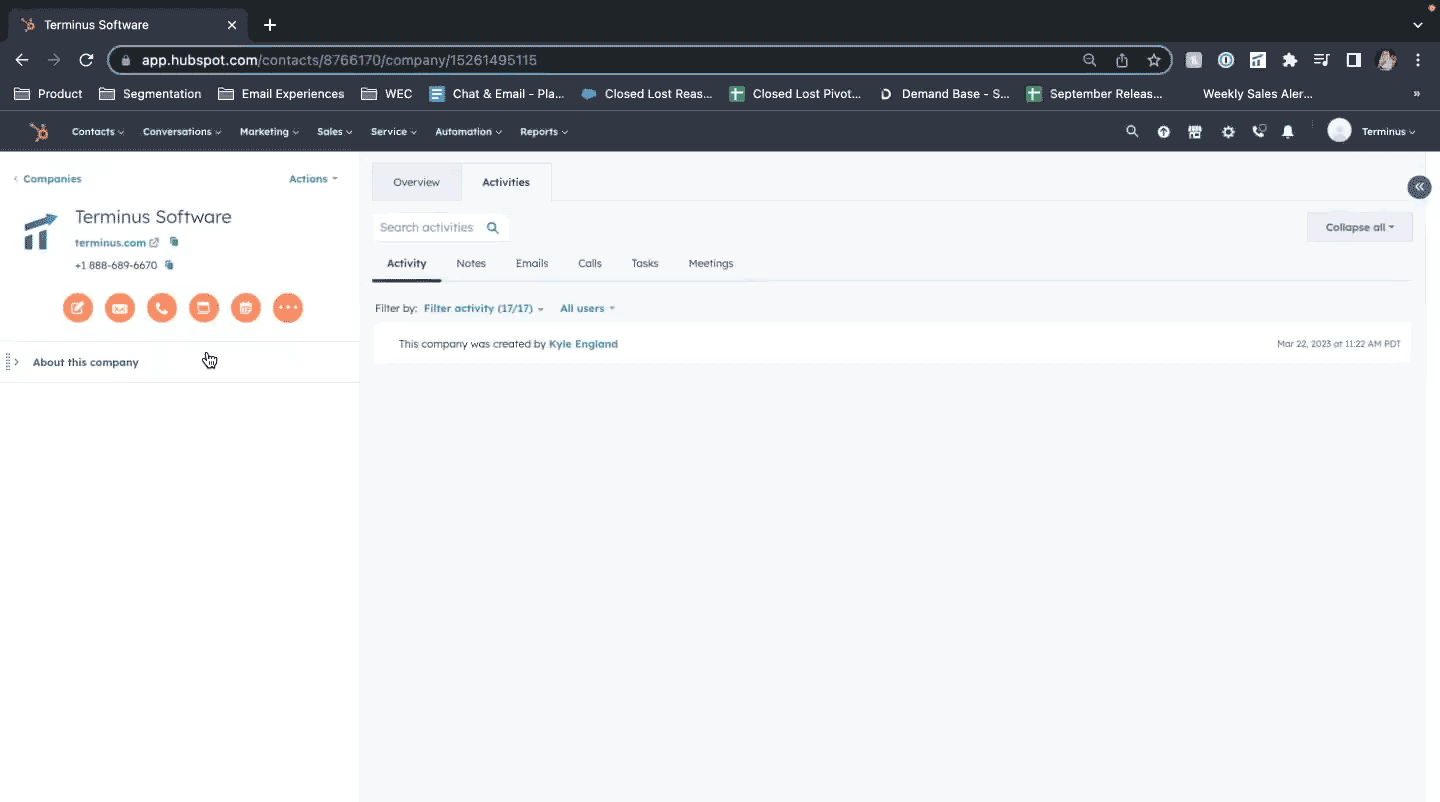1440x802 pixels.
Task: Show more bookmarks with double-arrow
Action: (x=1416, y=94)
